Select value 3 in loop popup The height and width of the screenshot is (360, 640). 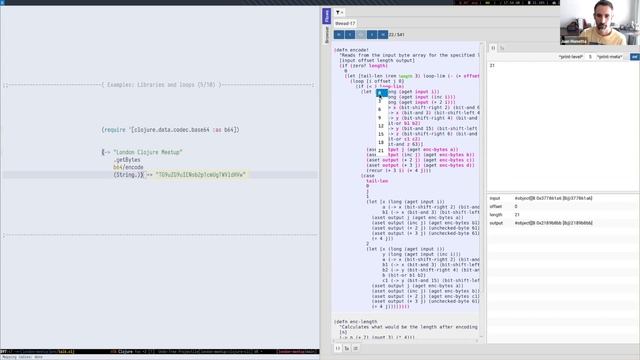click(x=382, y=101)
